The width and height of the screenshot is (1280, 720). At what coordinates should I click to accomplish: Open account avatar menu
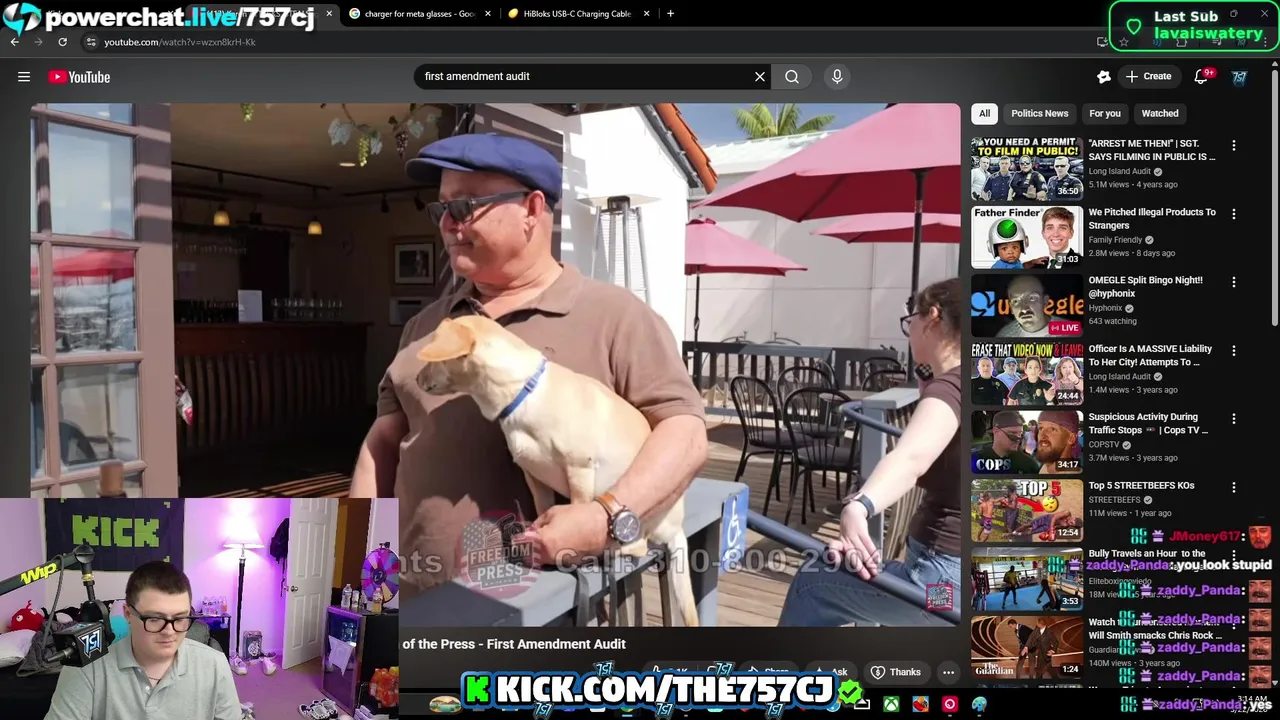click(1240, 77)
